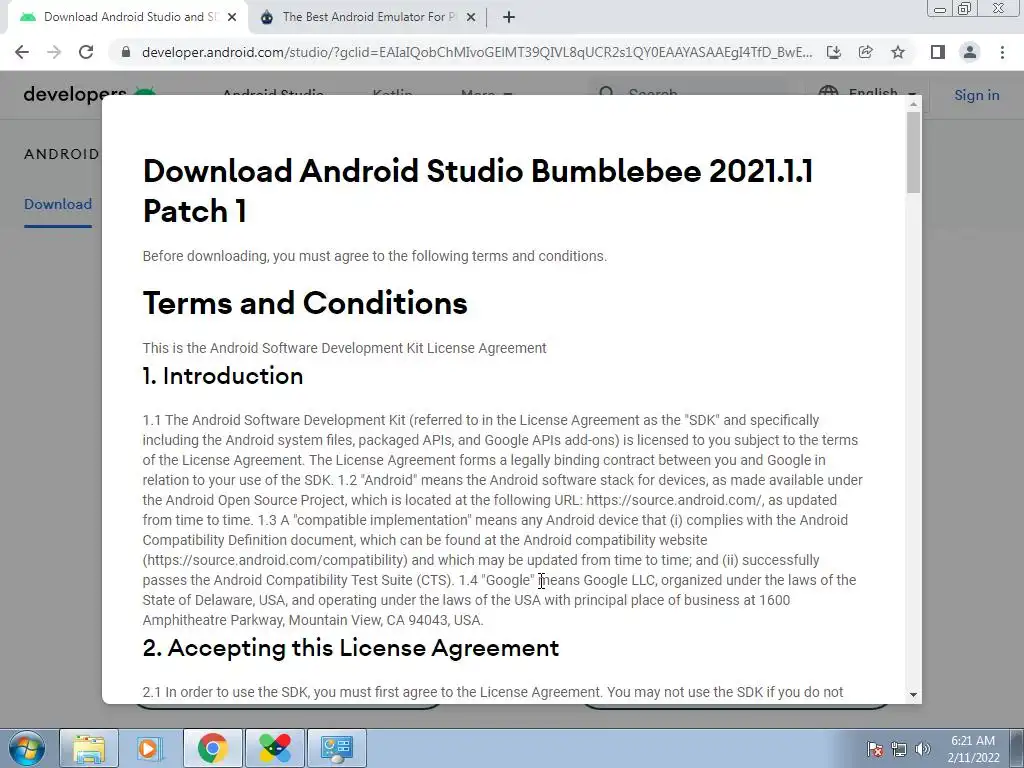Click the install app icon in address bar
The height and width of the screenshot is (768, 1024).
834,52
